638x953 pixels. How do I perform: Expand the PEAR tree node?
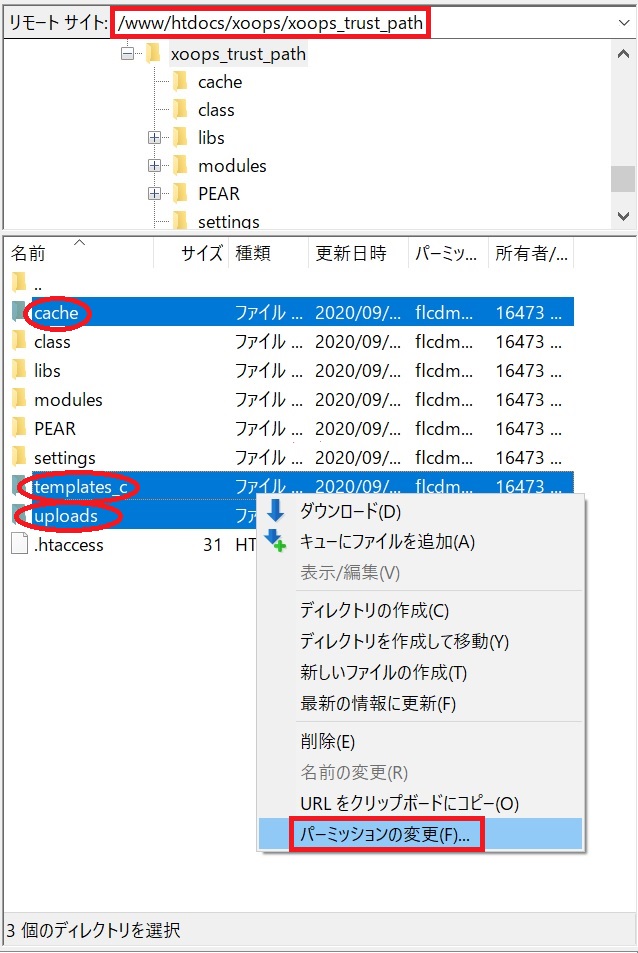154,194
